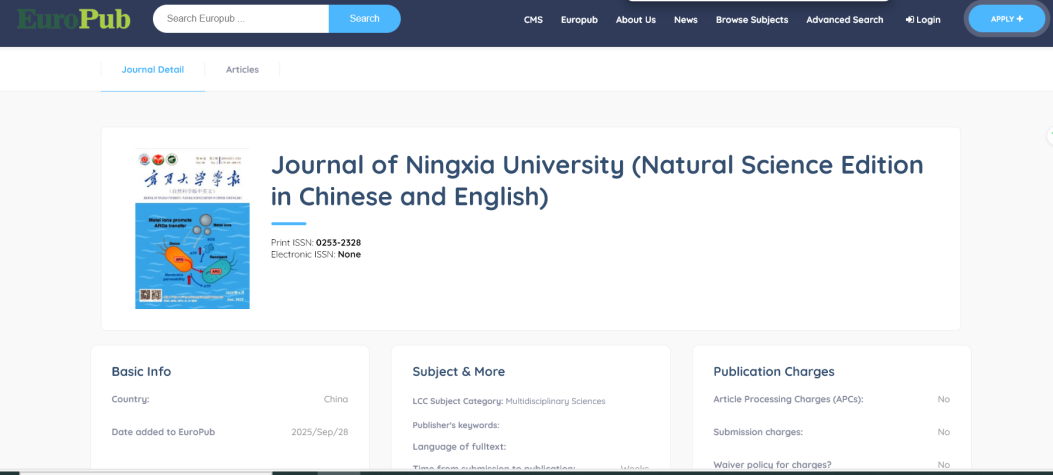Screen dimensions: 1053x475
Task: Open the Europub navigation link
Action: [x=579, y=20]
